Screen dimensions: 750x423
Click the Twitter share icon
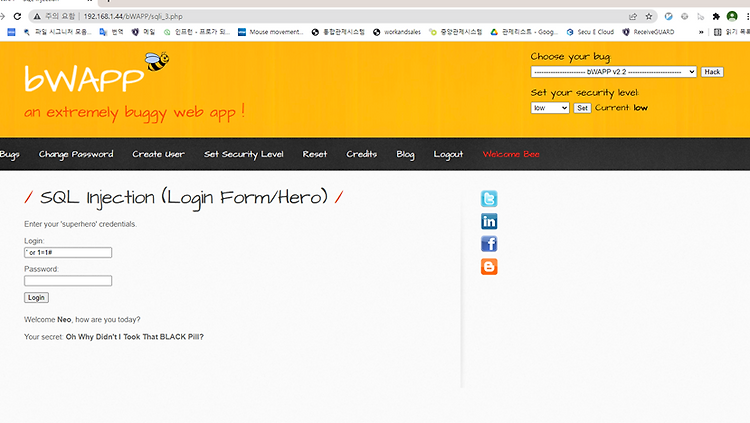pos(489,199)
